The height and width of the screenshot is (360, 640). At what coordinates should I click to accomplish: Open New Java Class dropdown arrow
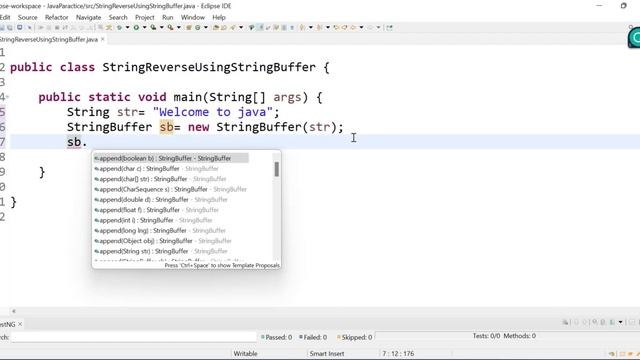[x=206, y=28]
